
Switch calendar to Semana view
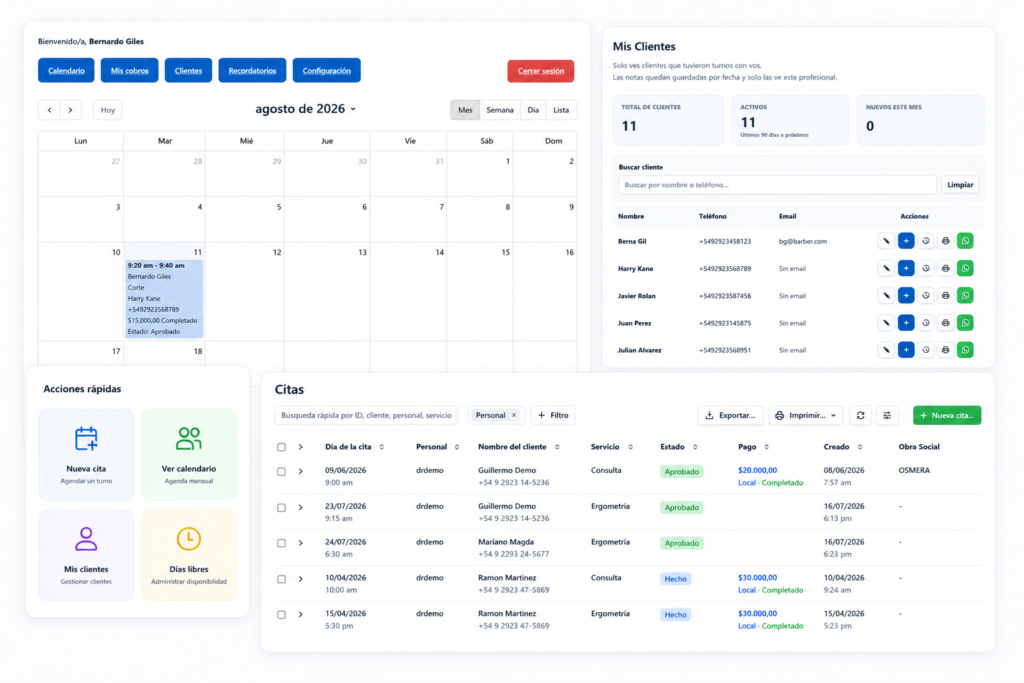click(500, 110)
